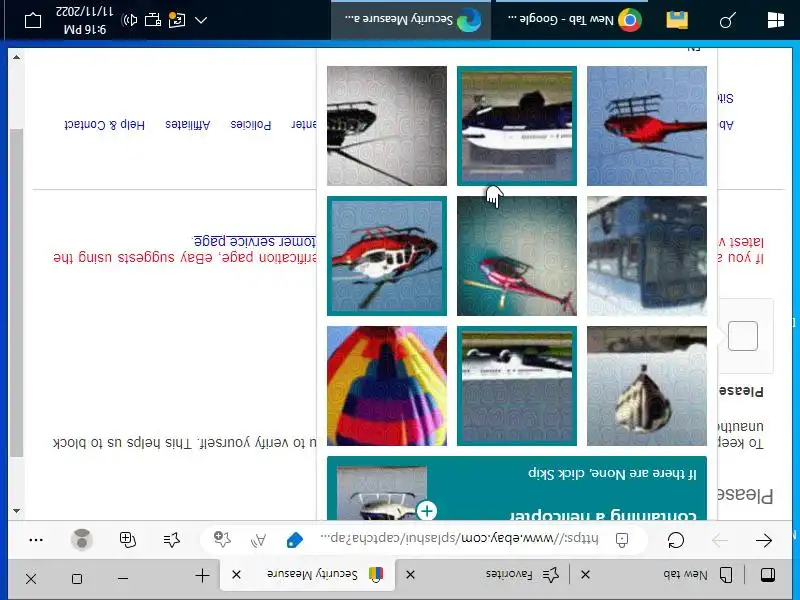Minimize the Edge browser window
Viewport: 800px width, 600px height.
[x=122, y=578]
